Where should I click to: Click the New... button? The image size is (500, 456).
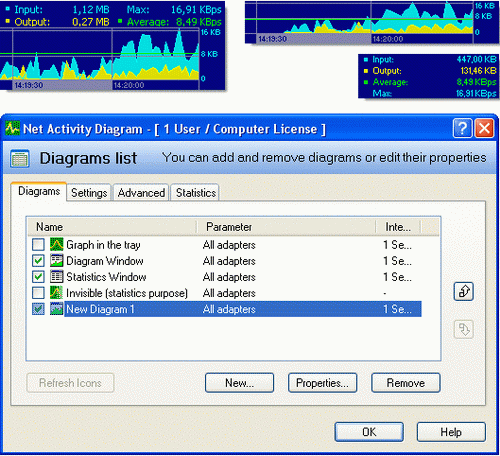pos(239,383)
